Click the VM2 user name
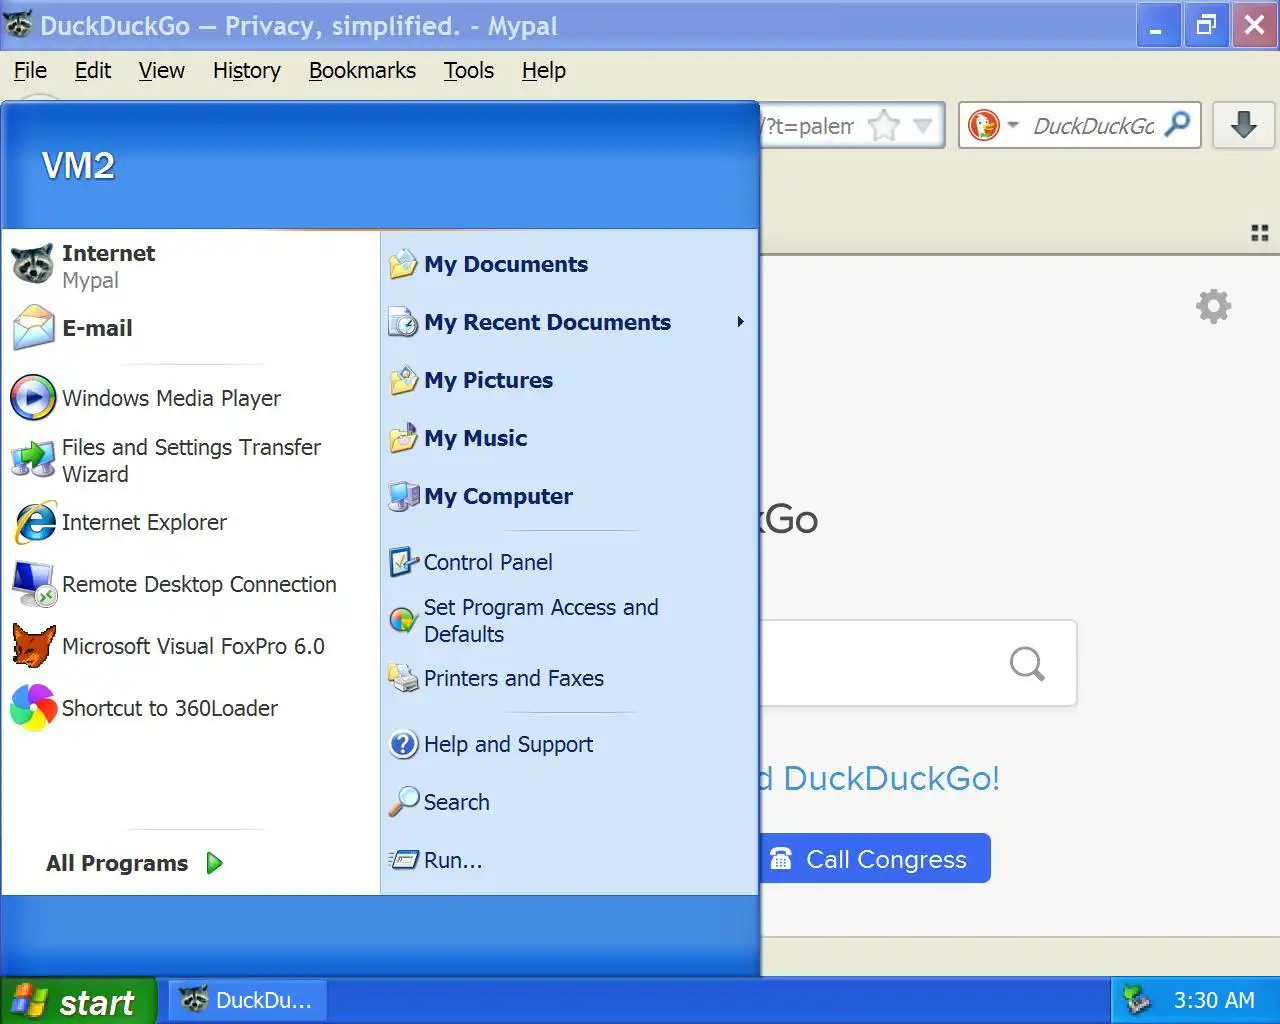The image size is (1280, 1024). [78, 165]
